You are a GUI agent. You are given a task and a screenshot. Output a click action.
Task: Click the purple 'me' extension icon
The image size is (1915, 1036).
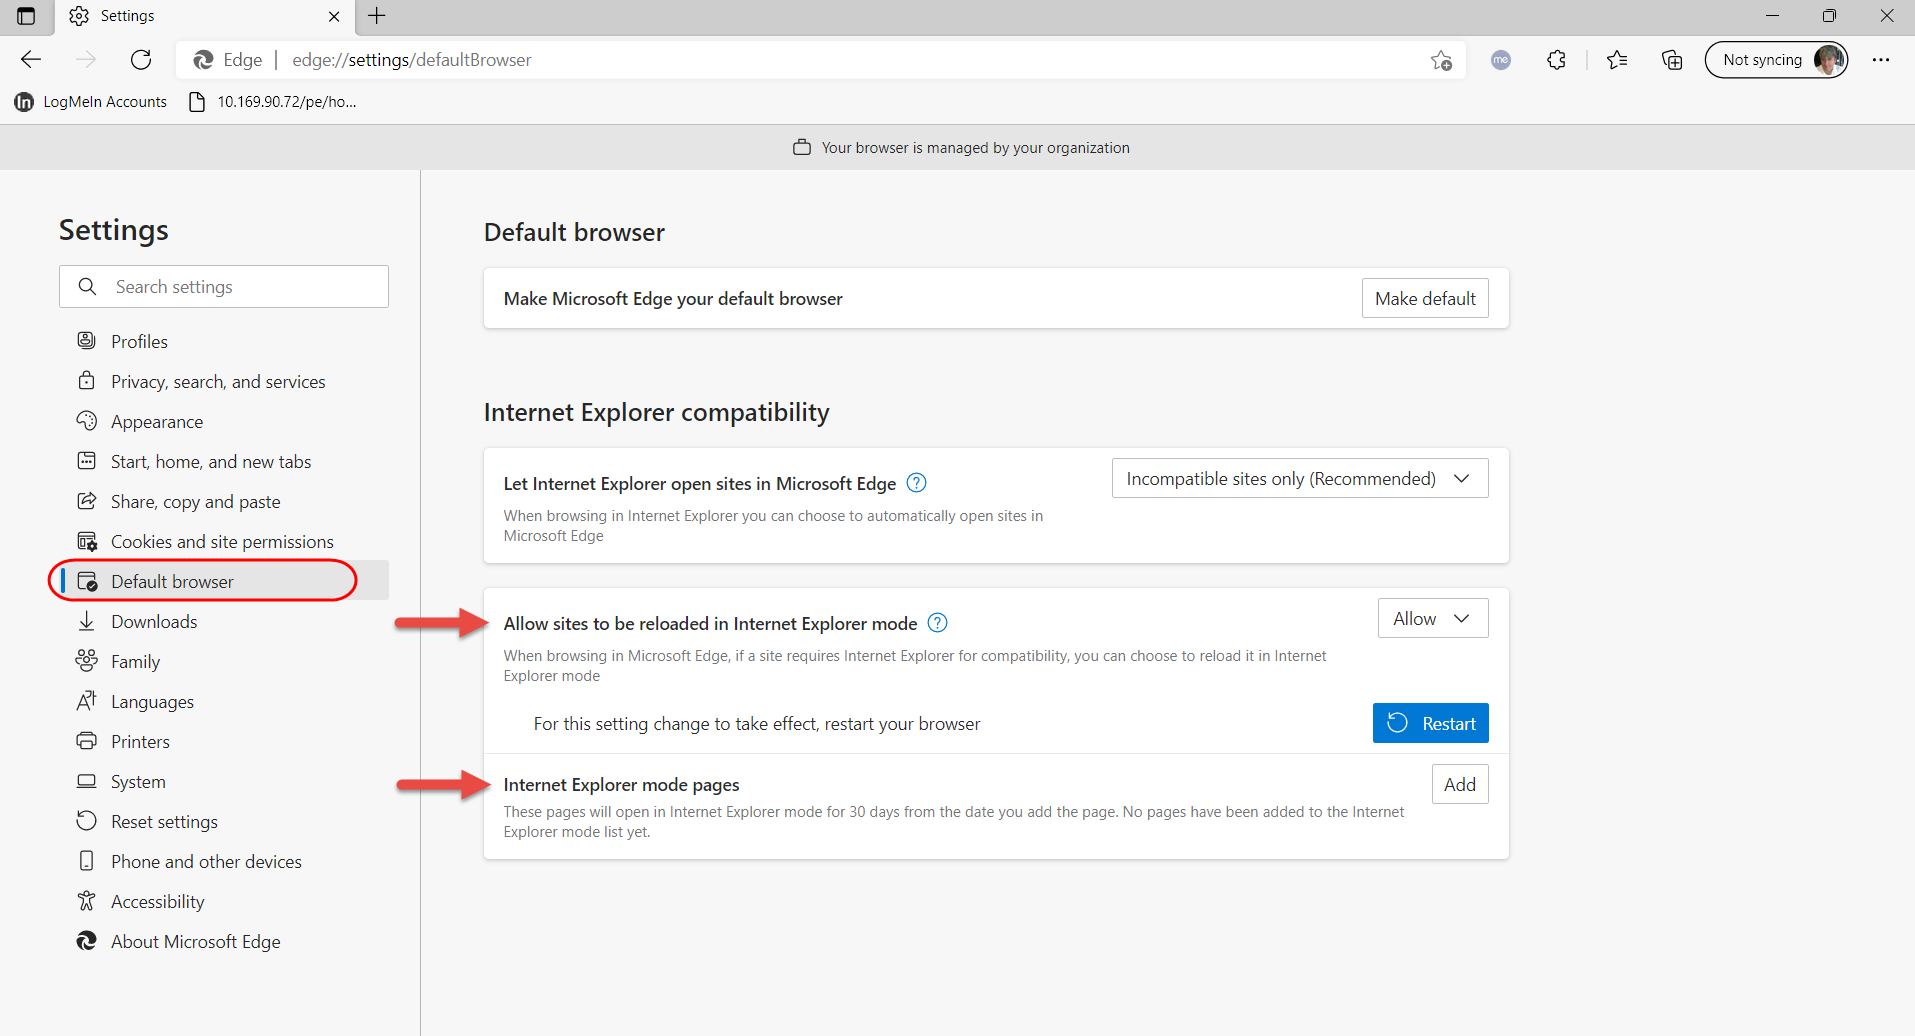point(1501,60)
